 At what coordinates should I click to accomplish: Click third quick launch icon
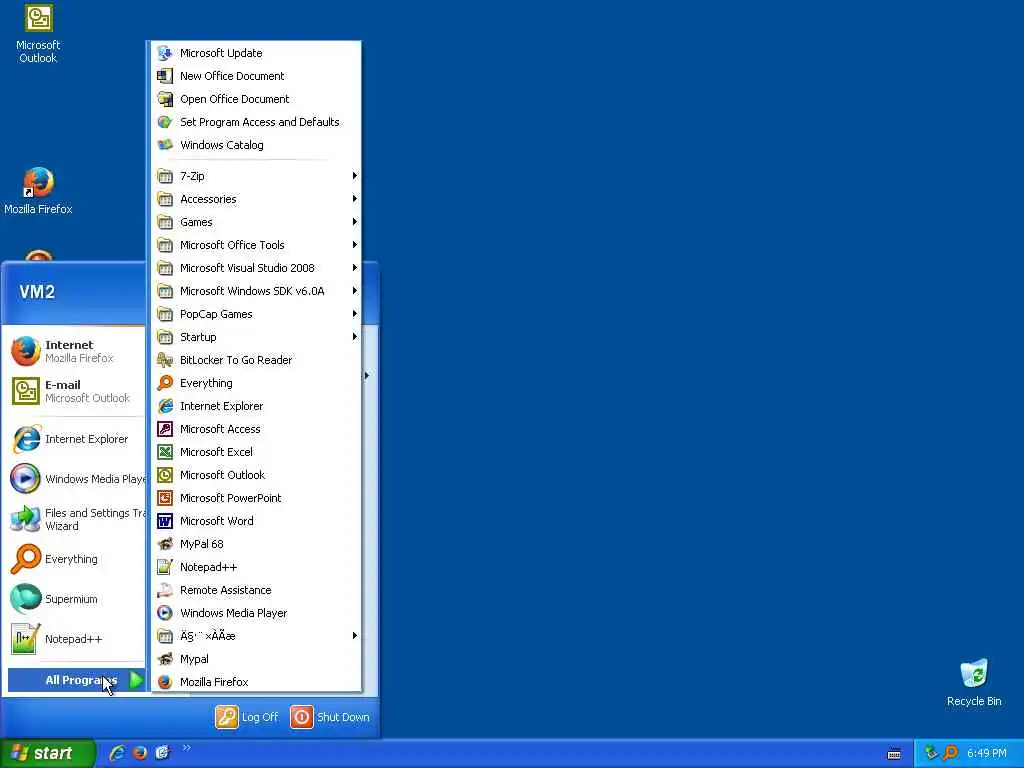tap(162, 753)
